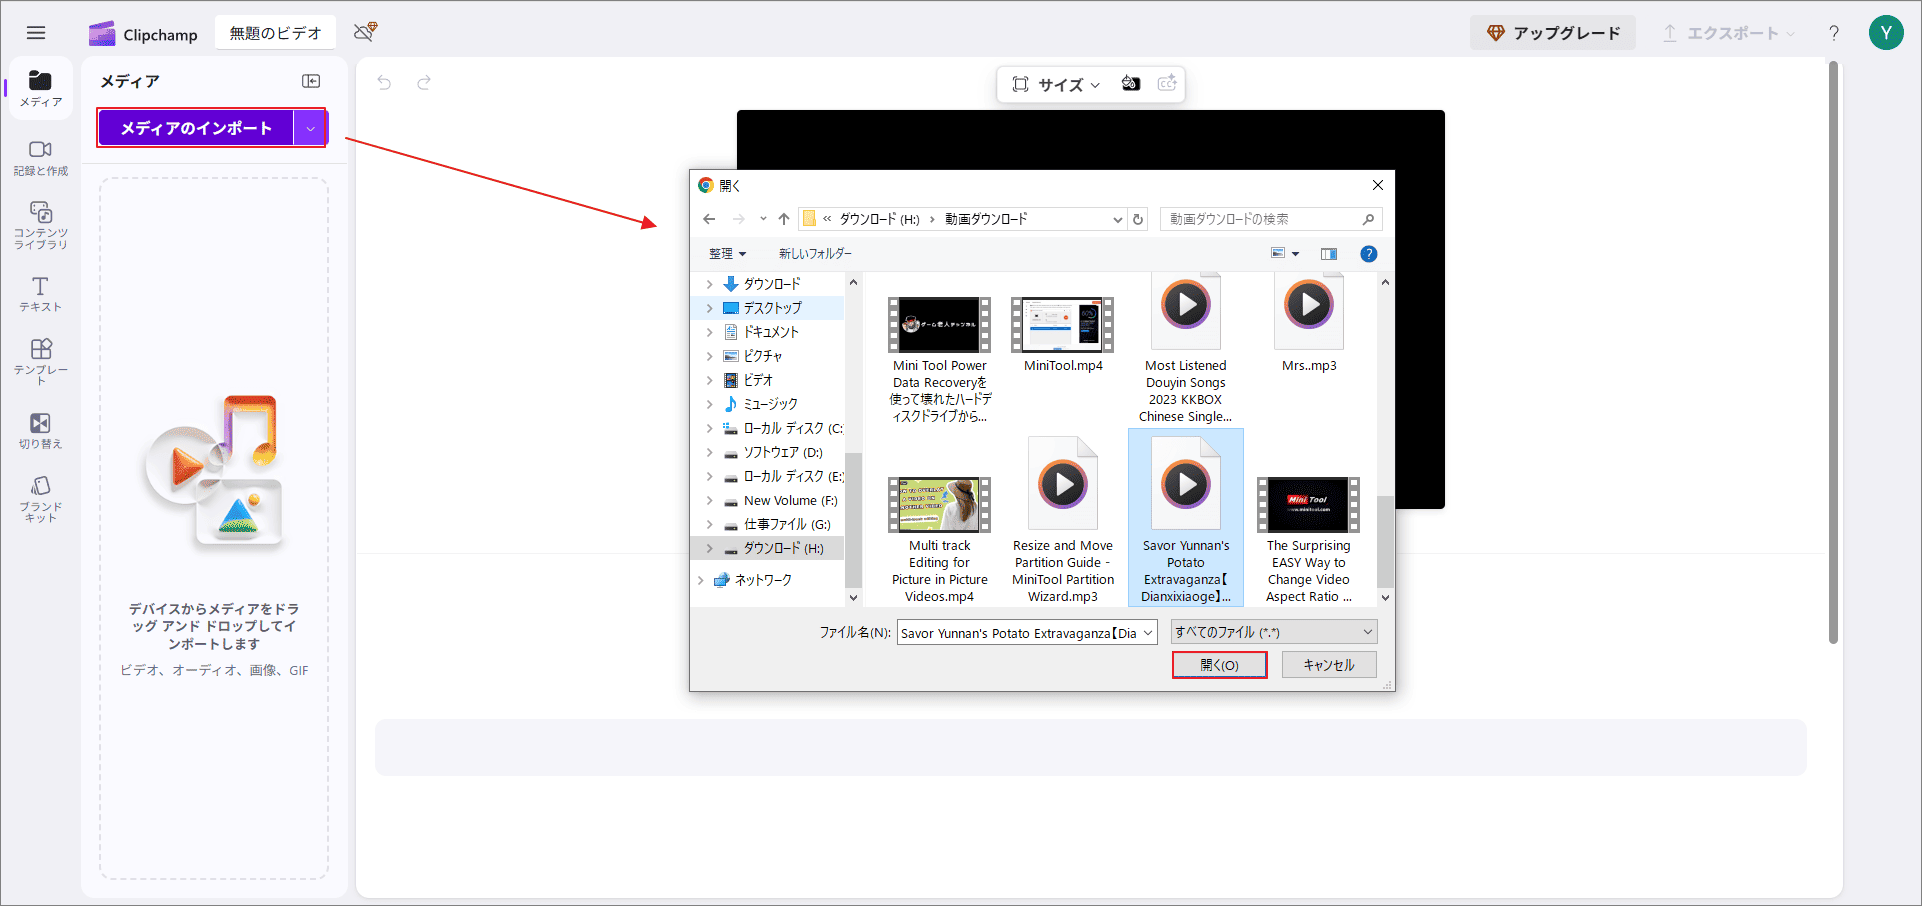Open the Brand kit (ブランドキット) sidebar
This screenshot has width=1922, height=906.
point(40,498)
